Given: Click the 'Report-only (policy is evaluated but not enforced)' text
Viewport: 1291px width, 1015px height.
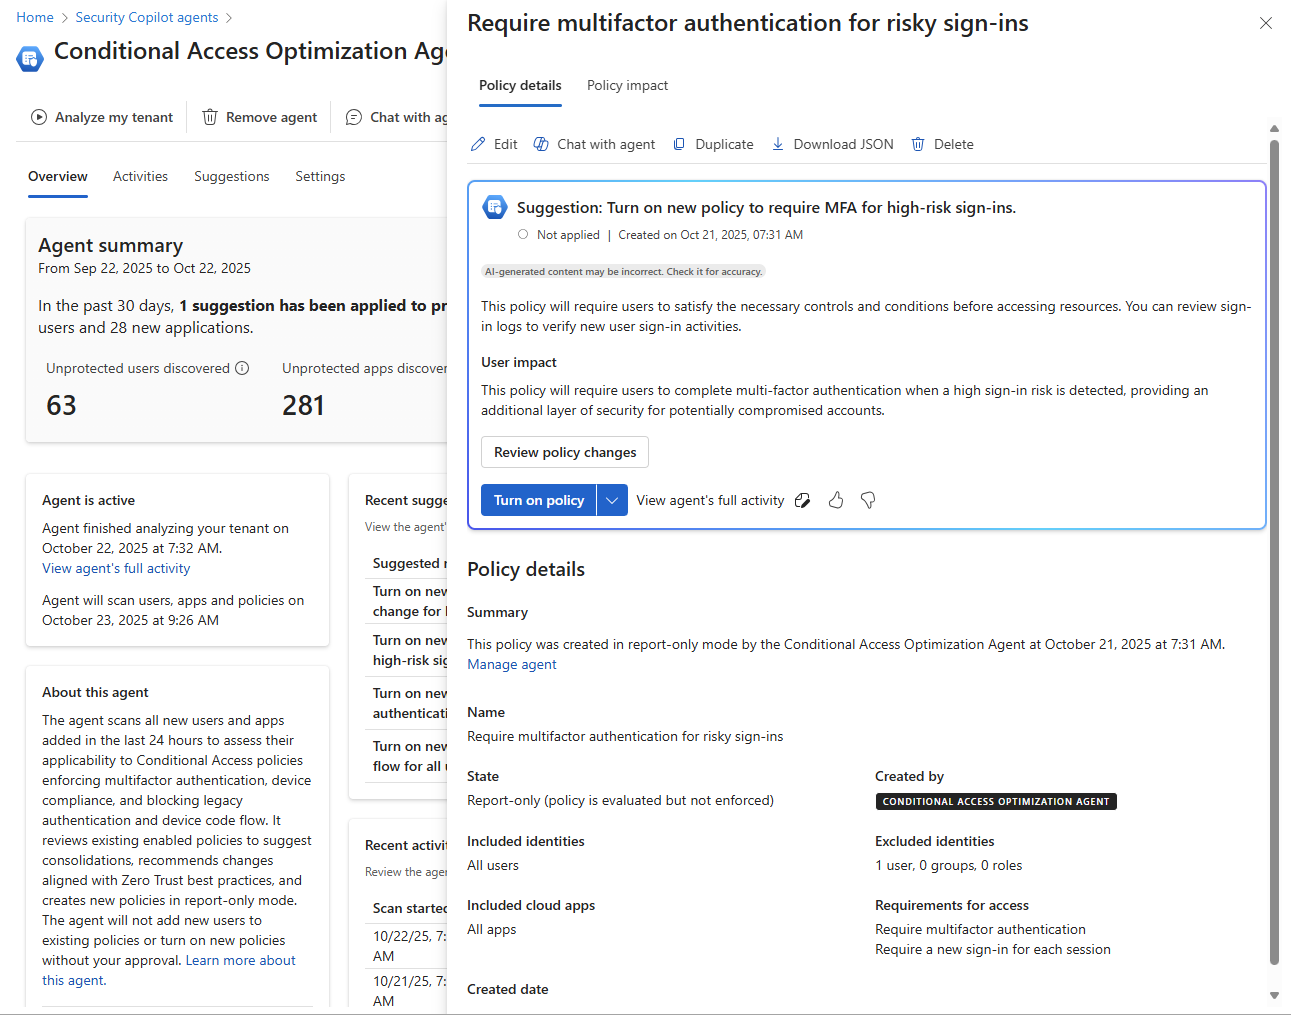Looking at the screenshot, I should pyautogui.click(x=620, y=800).
